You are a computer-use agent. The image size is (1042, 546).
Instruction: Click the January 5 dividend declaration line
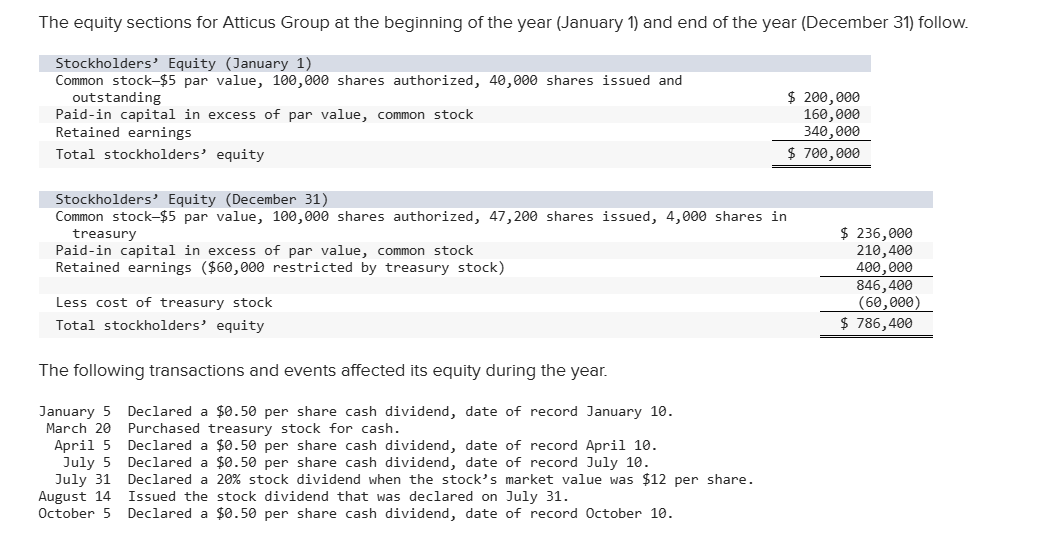coord(355,411)
